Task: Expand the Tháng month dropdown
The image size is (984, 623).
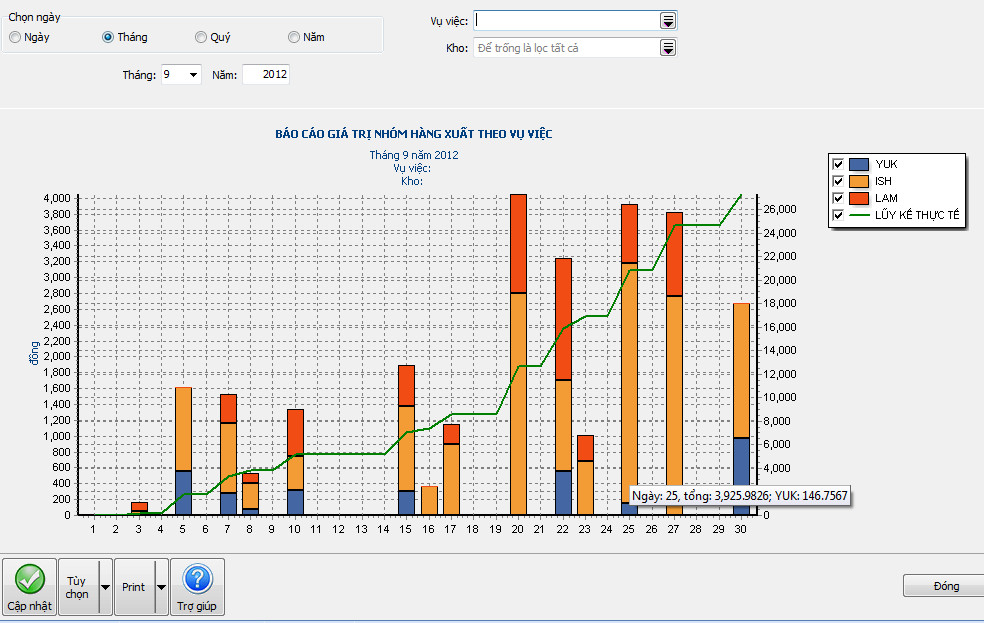Action: tap(192, 75)
